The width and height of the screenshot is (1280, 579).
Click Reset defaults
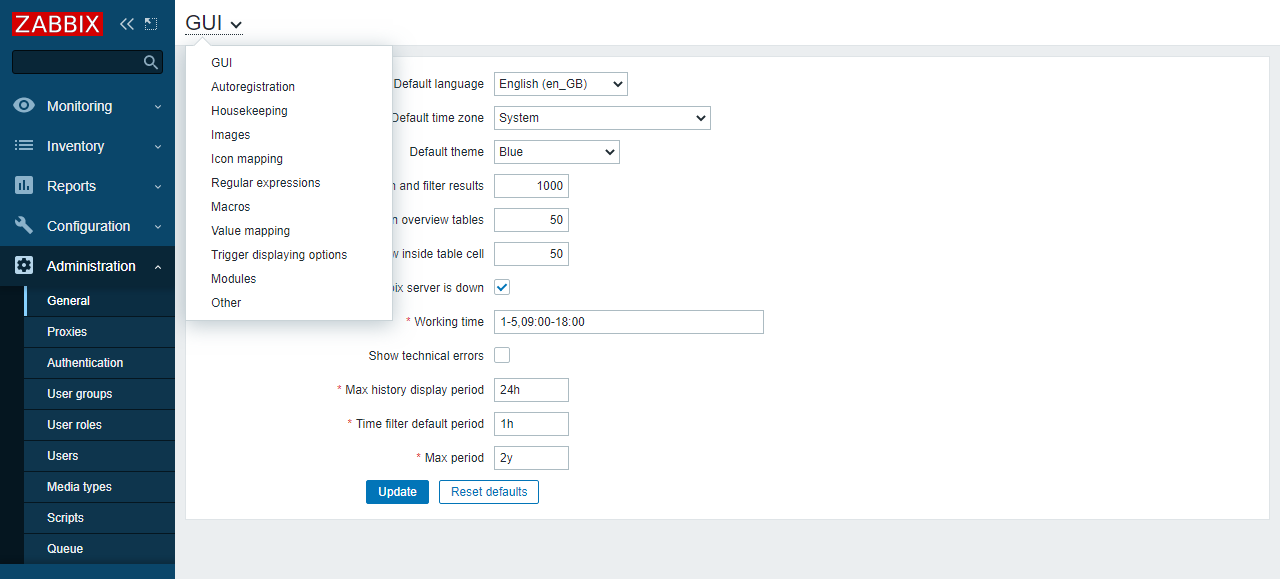(488, 491)
